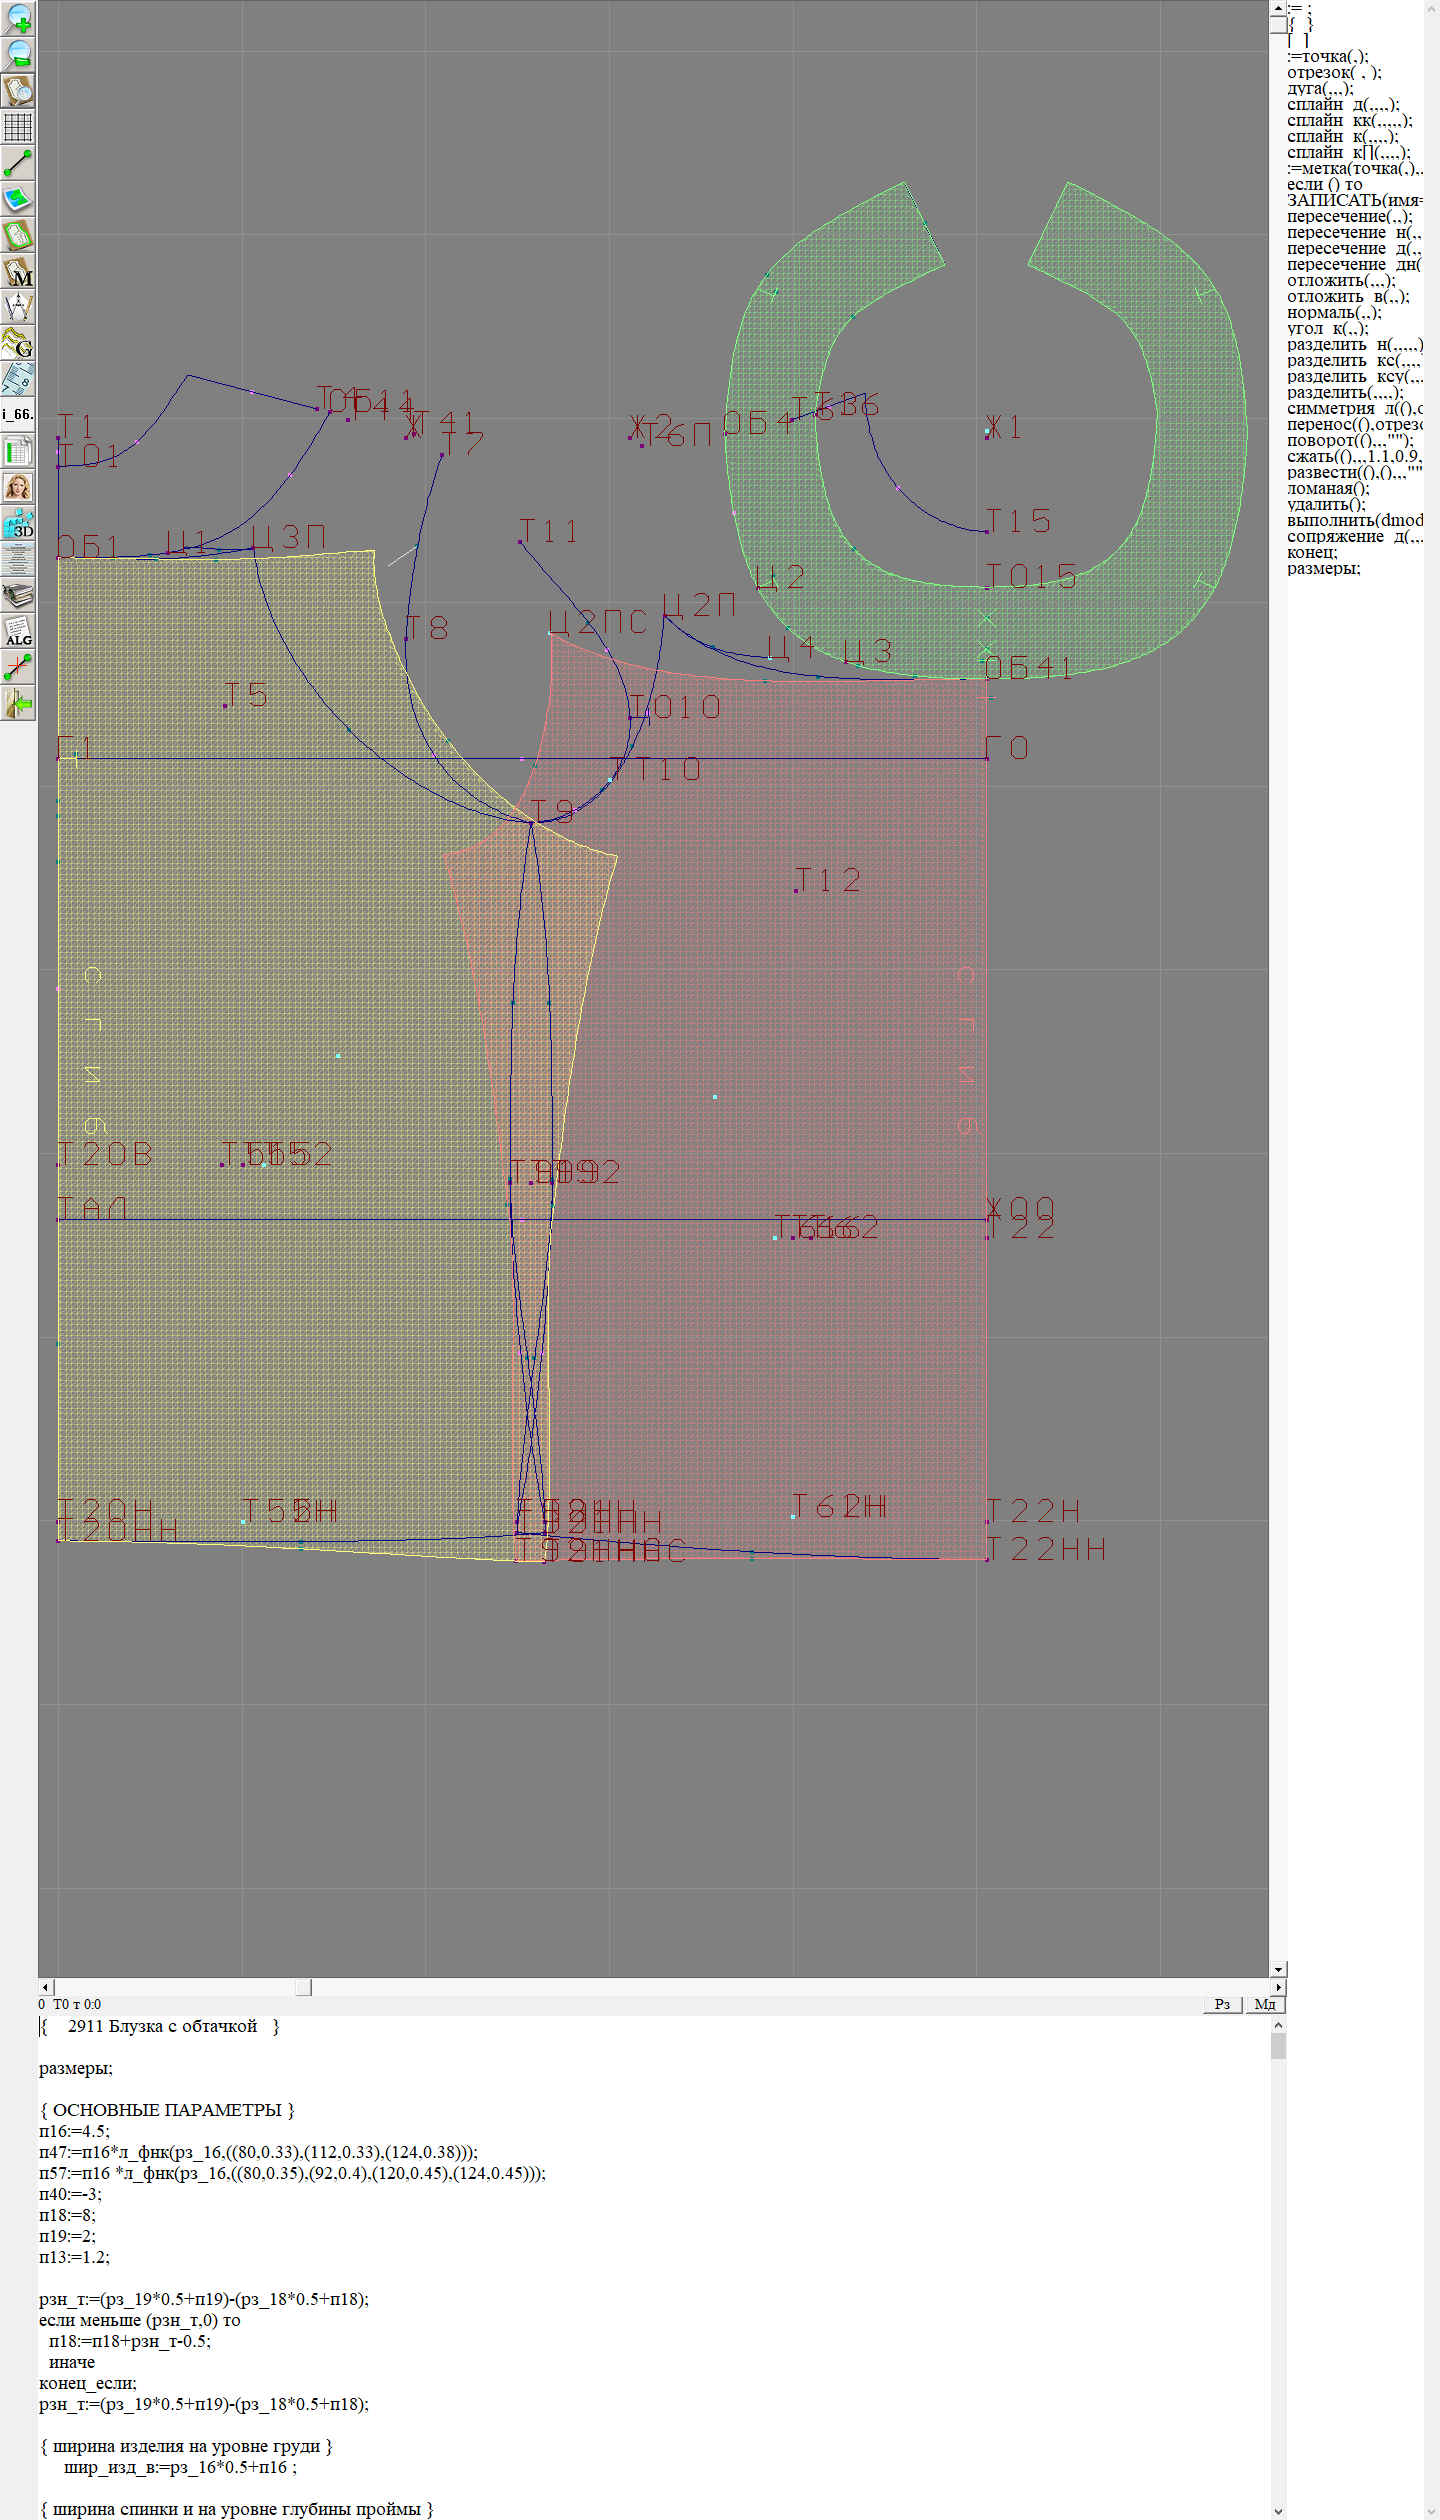Insert the 'размеры;' command from the list
The height and width of the screenshot is (2520, 1440).
[x=1324, y=568]
